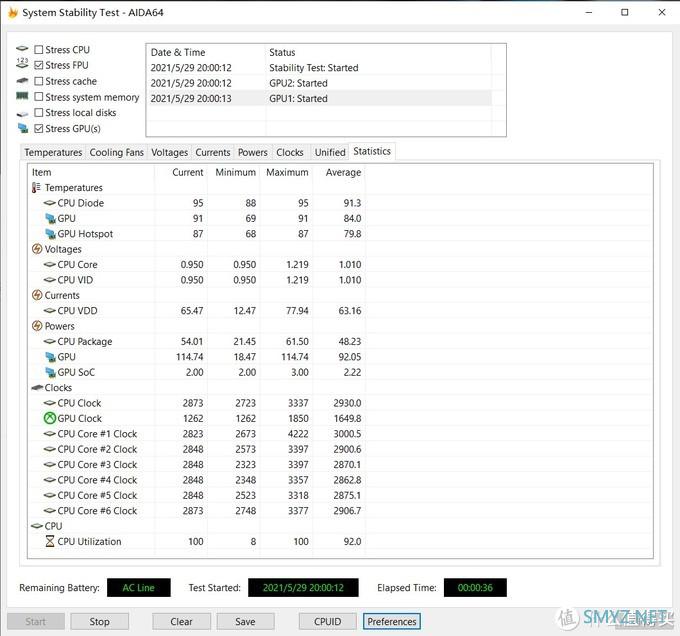Click the Stress local disks drive icon
This screenshot has height=636, width=680.
[x=22, y=114]
